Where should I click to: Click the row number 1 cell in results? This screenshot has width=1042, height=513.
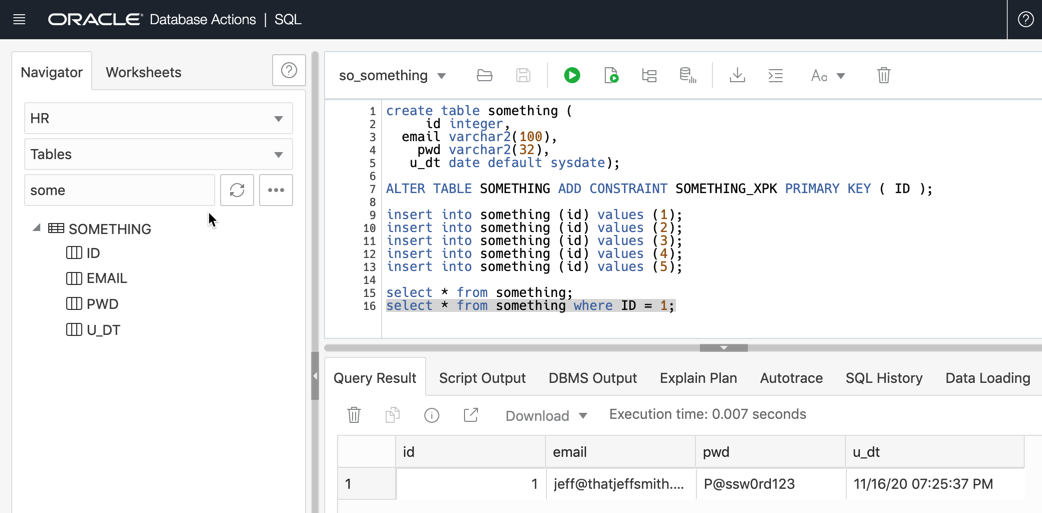click(x=366, y=484)
